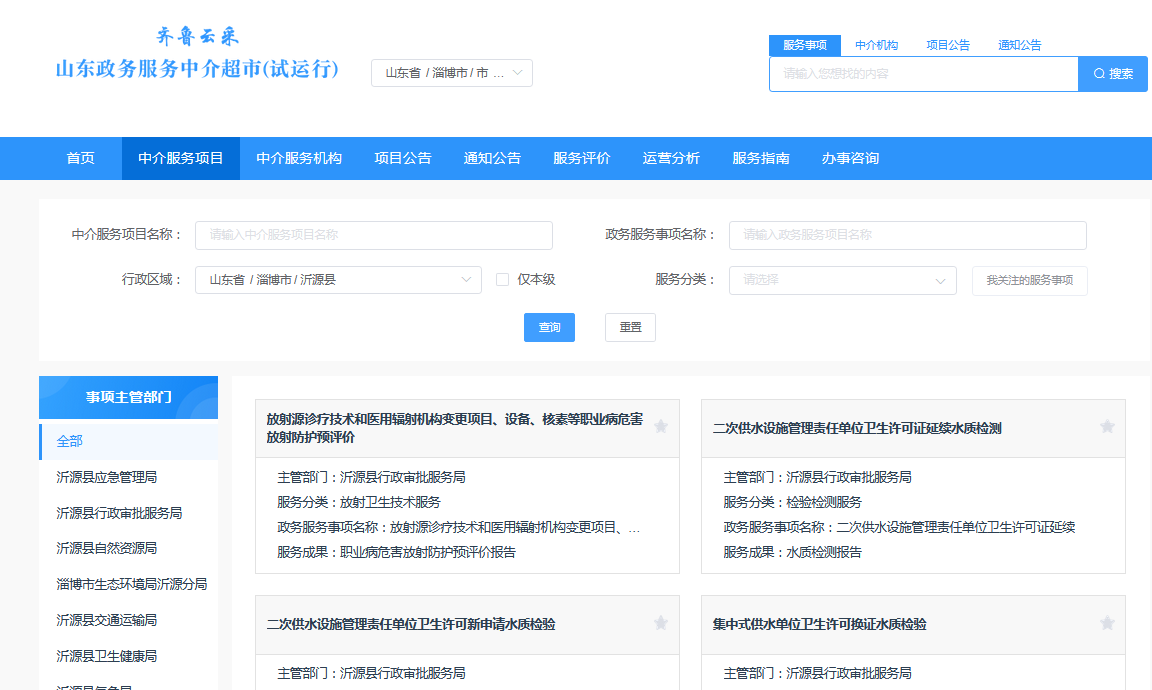Star the 集中式供水单位卫生许可换证水质检验 card
The height and width of the screenshot is (690, 1152).
click(1106, 623)
